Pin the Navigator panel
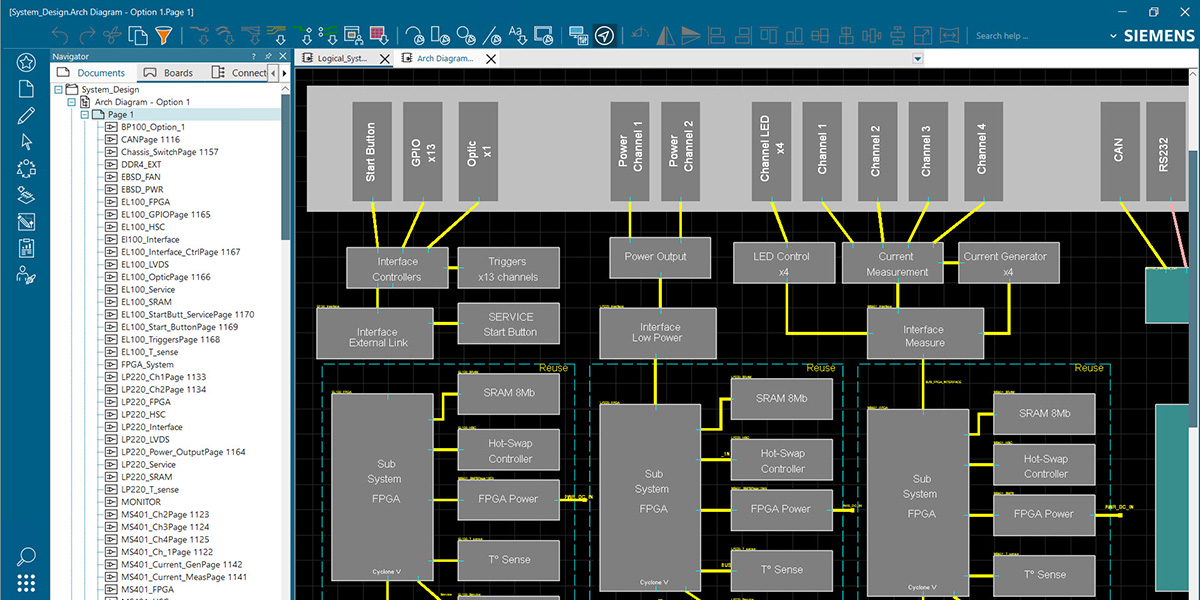 coord(266,56)
